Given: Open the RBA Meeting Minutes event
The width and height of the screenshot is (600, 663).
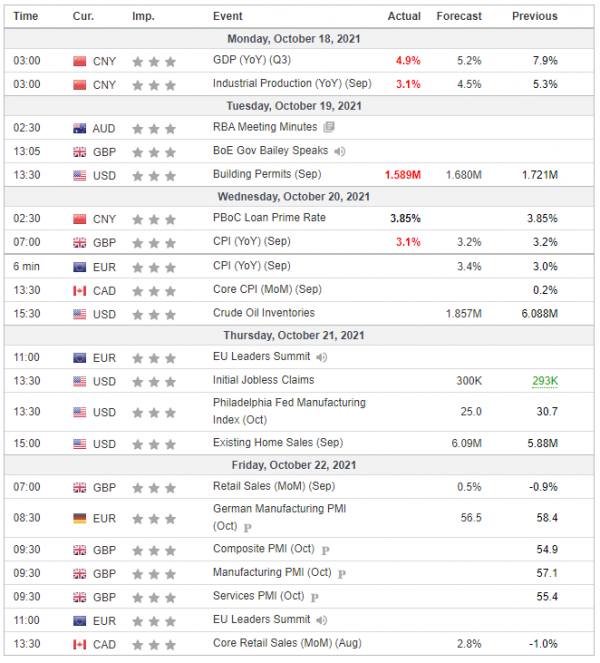Looking at the screenshot, I should [265, 127].
